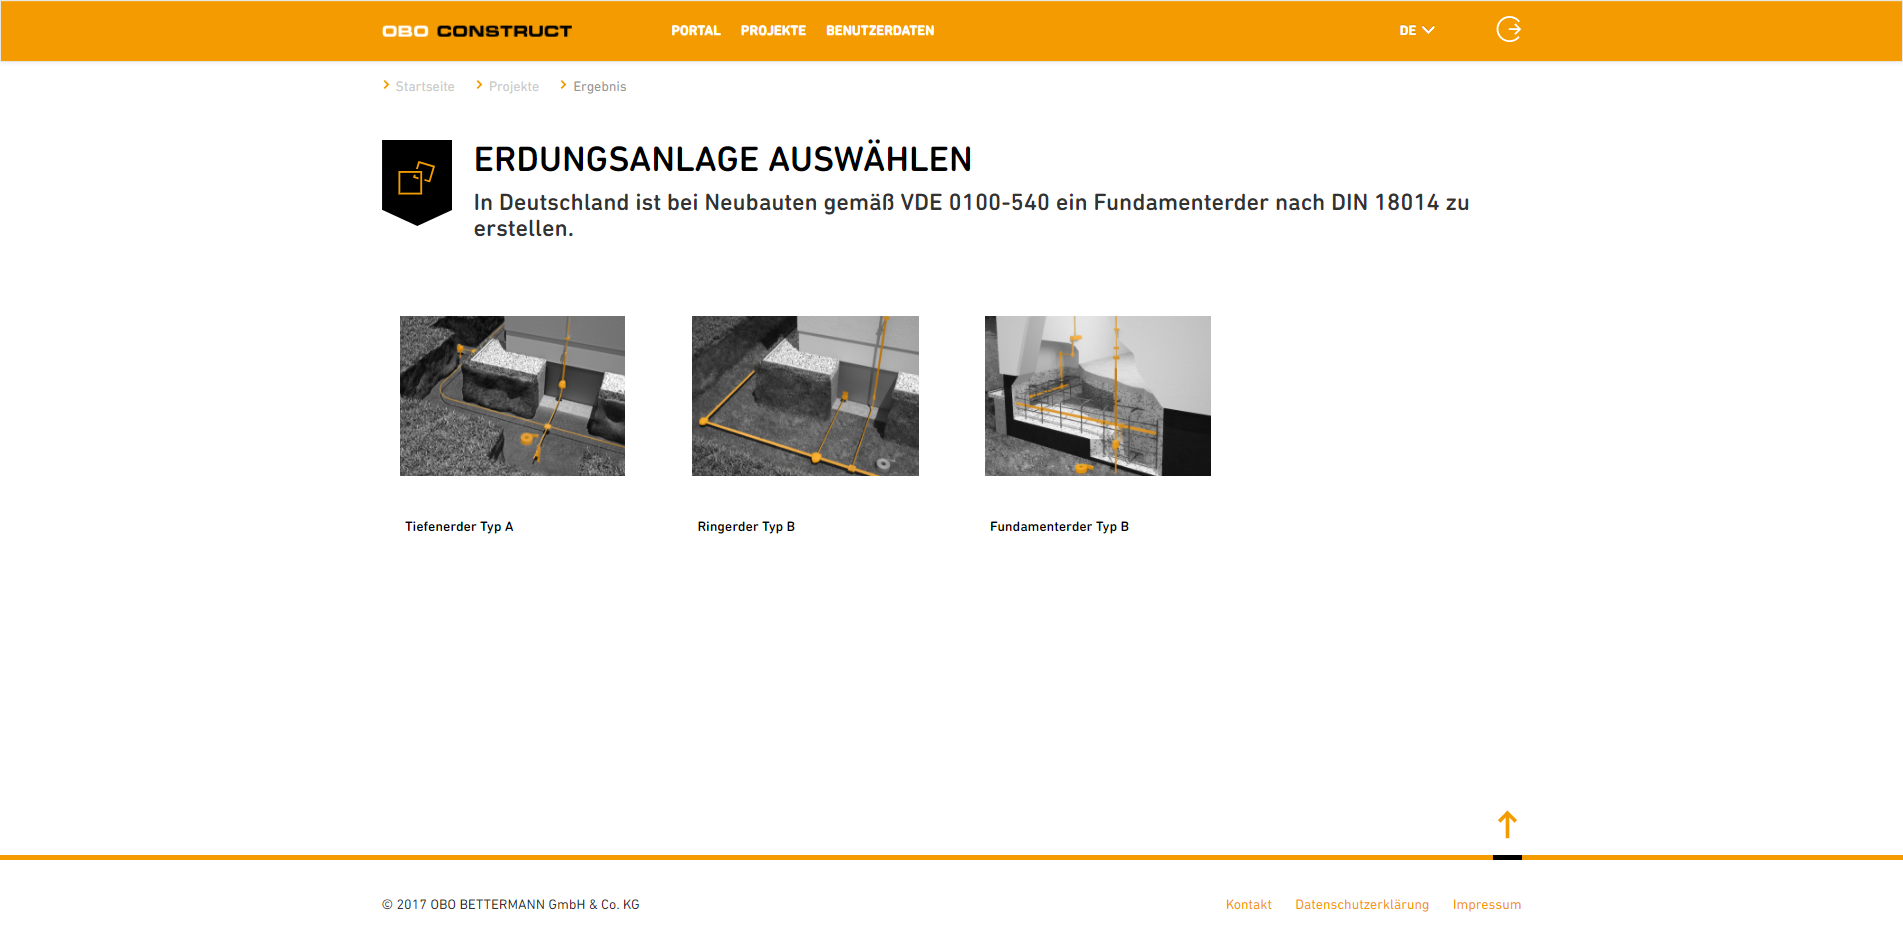This screenshot has height=950, width=1903.
Task: Select the Ringerder Typ B image
Action: click(805, 396)
